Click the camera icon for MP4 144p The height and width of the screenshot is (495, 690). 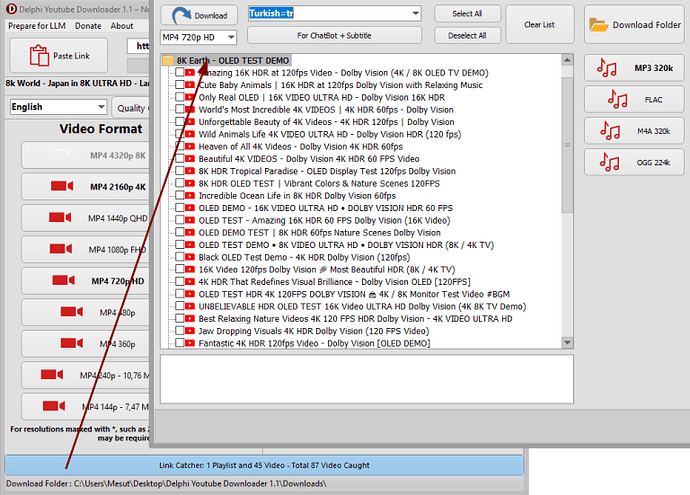click(x=54, y=406)
